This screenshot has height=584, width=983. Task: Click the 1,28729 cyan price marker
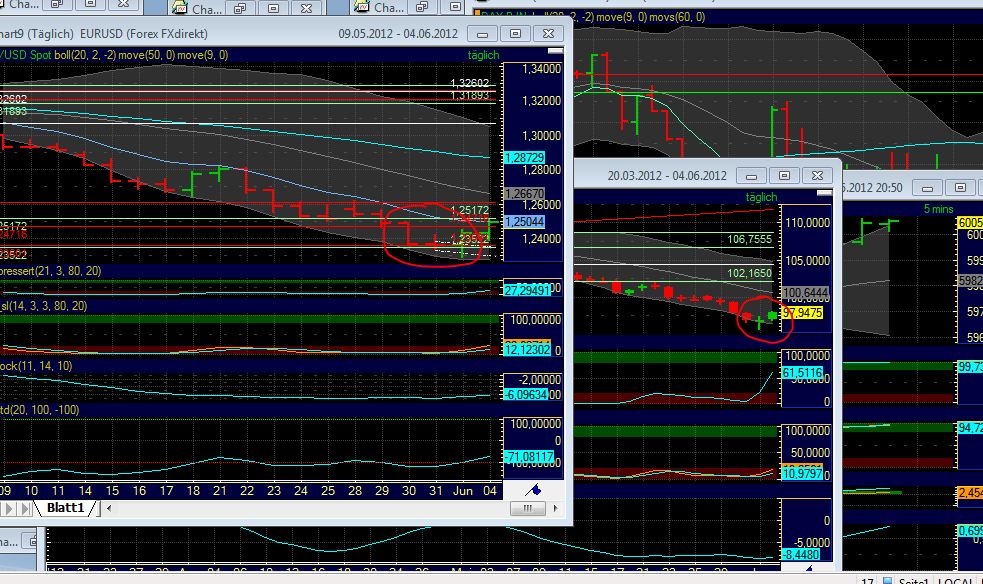click(x=524, y=158)
